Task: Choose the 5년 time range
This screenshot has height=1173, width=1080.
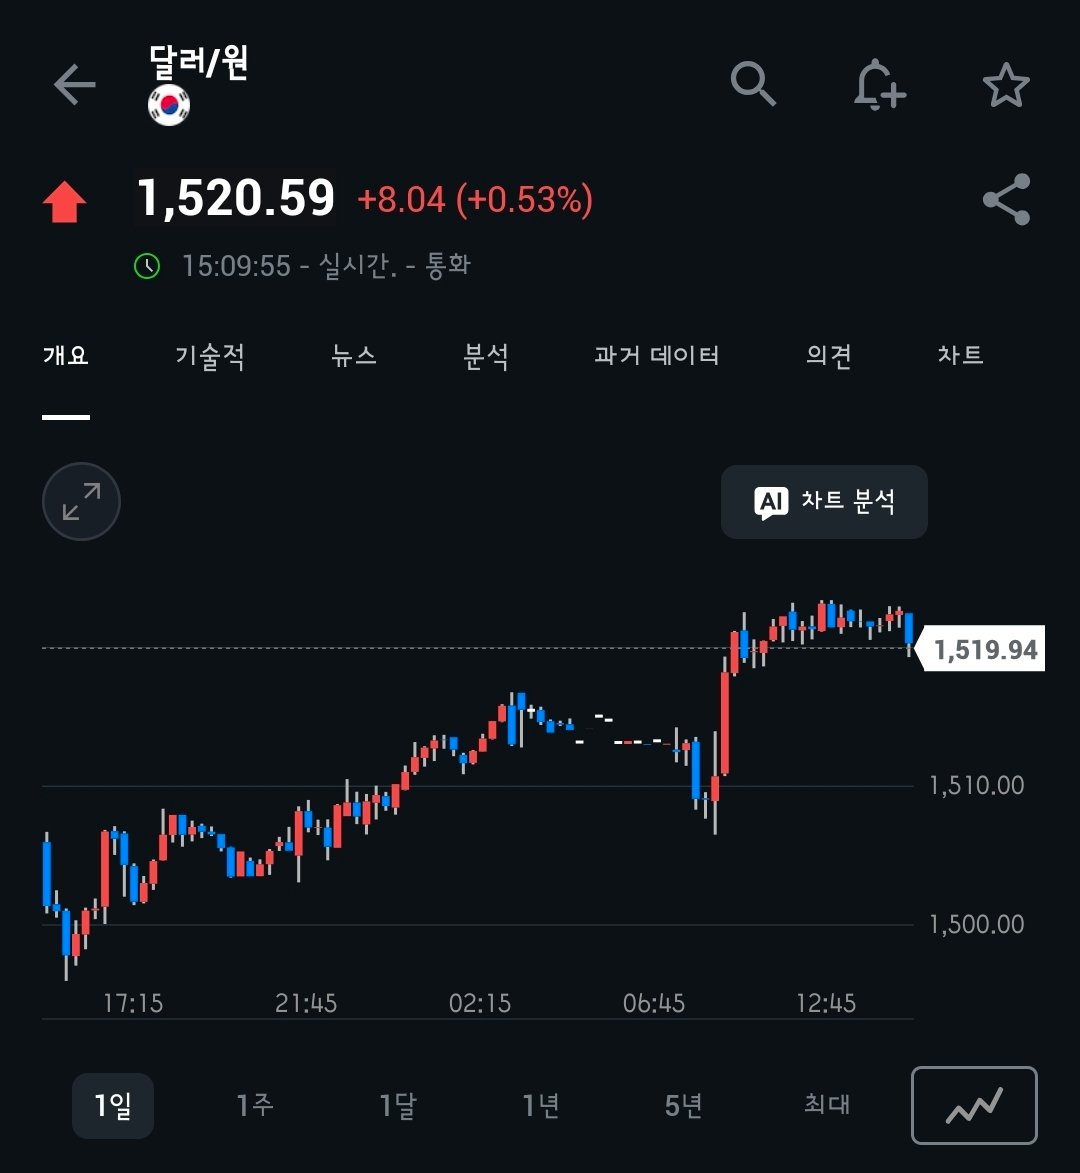Action: coord(684,1105)
